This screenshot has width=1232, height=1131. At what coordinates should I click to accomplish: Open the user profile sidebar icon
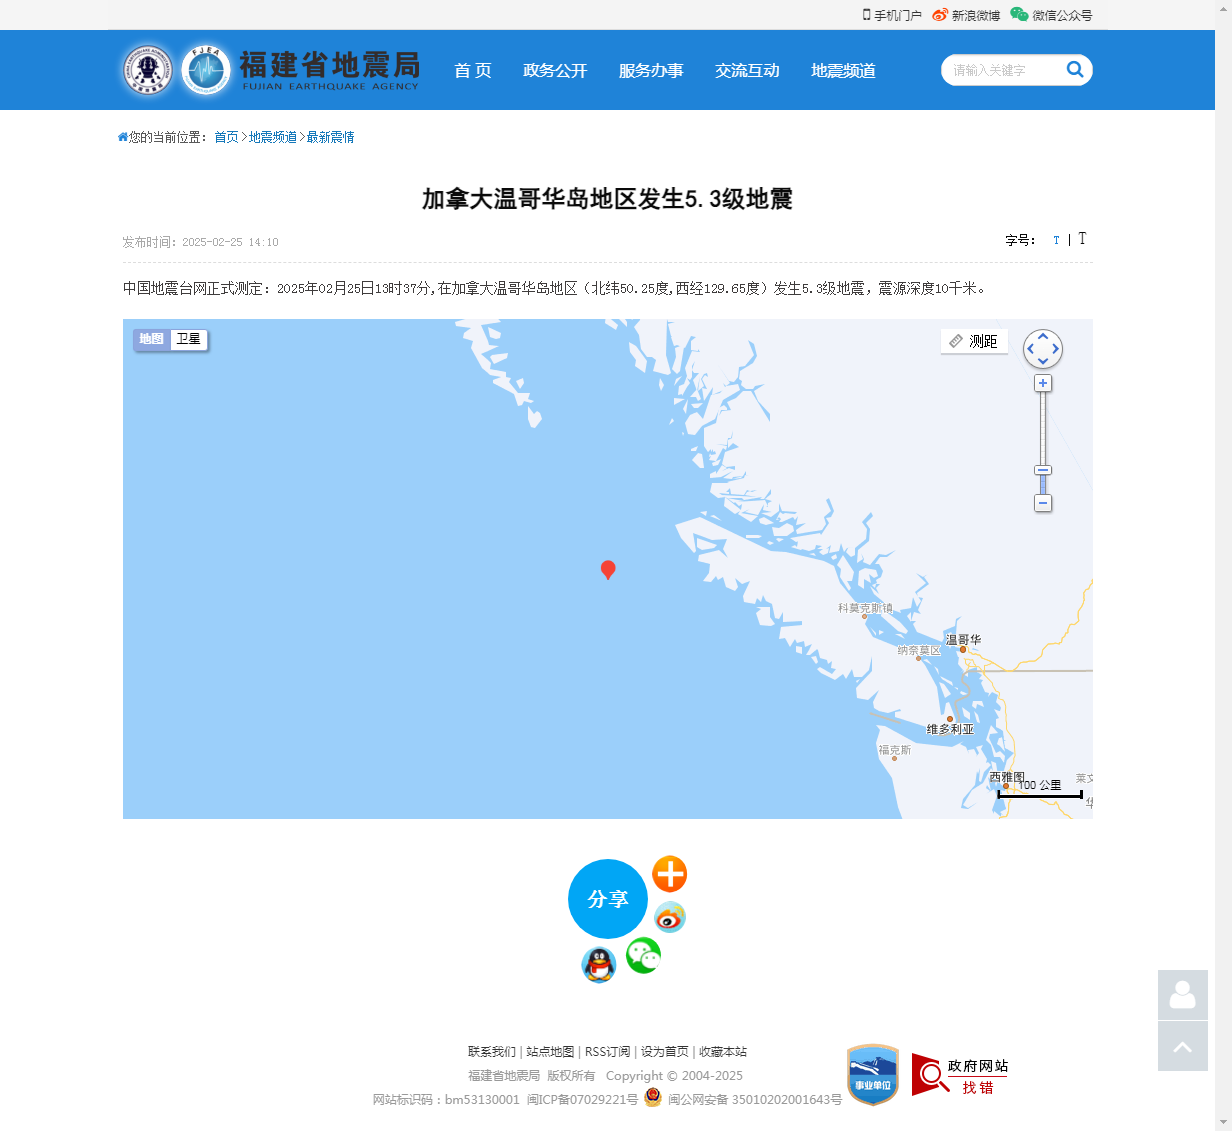tap(1183, 995)
